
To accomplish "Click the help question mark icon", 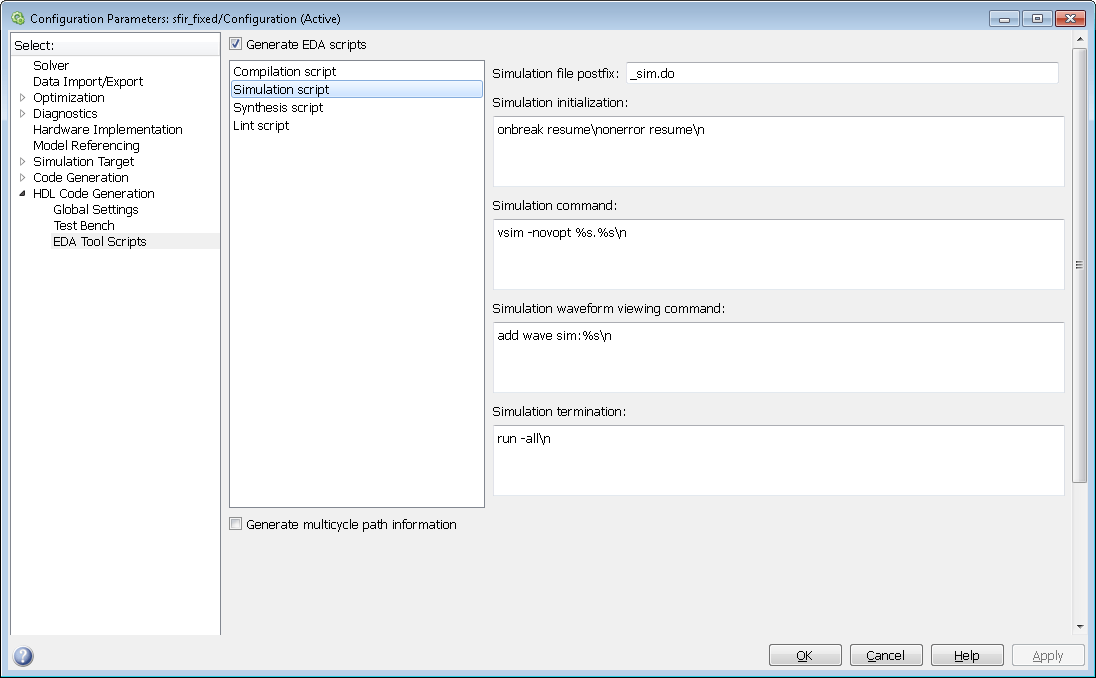I will pos(23,656).
